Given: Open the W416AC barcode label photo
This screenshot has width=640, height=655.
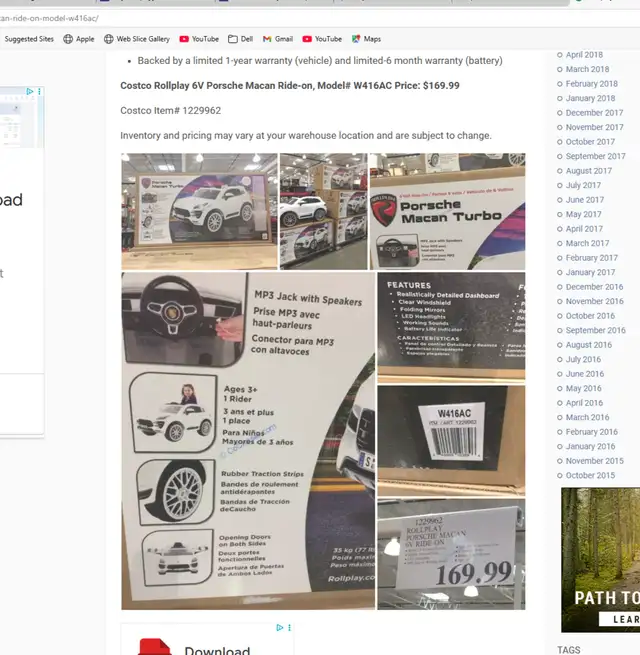Looking at the screenshot, I should pos(451,441).
